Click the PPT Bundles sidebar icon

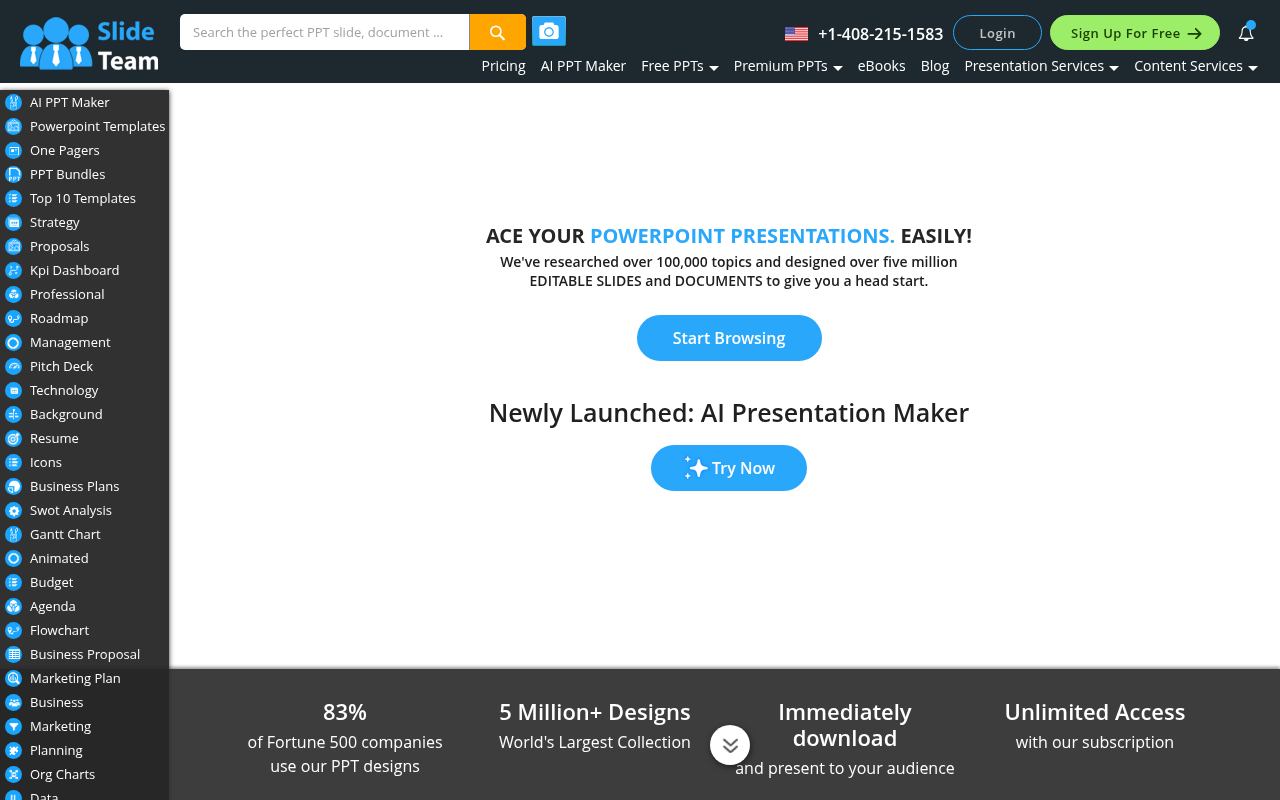(13, 174)
